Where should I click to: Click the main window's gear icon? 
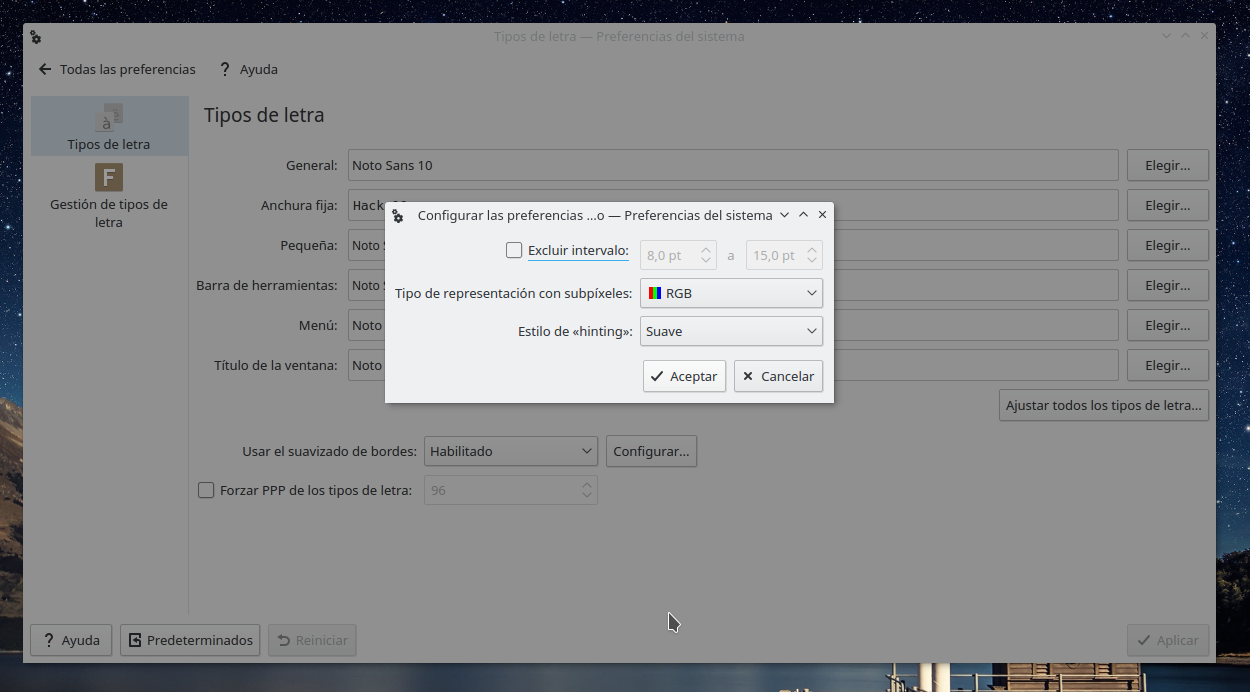(x=36, y=37)
